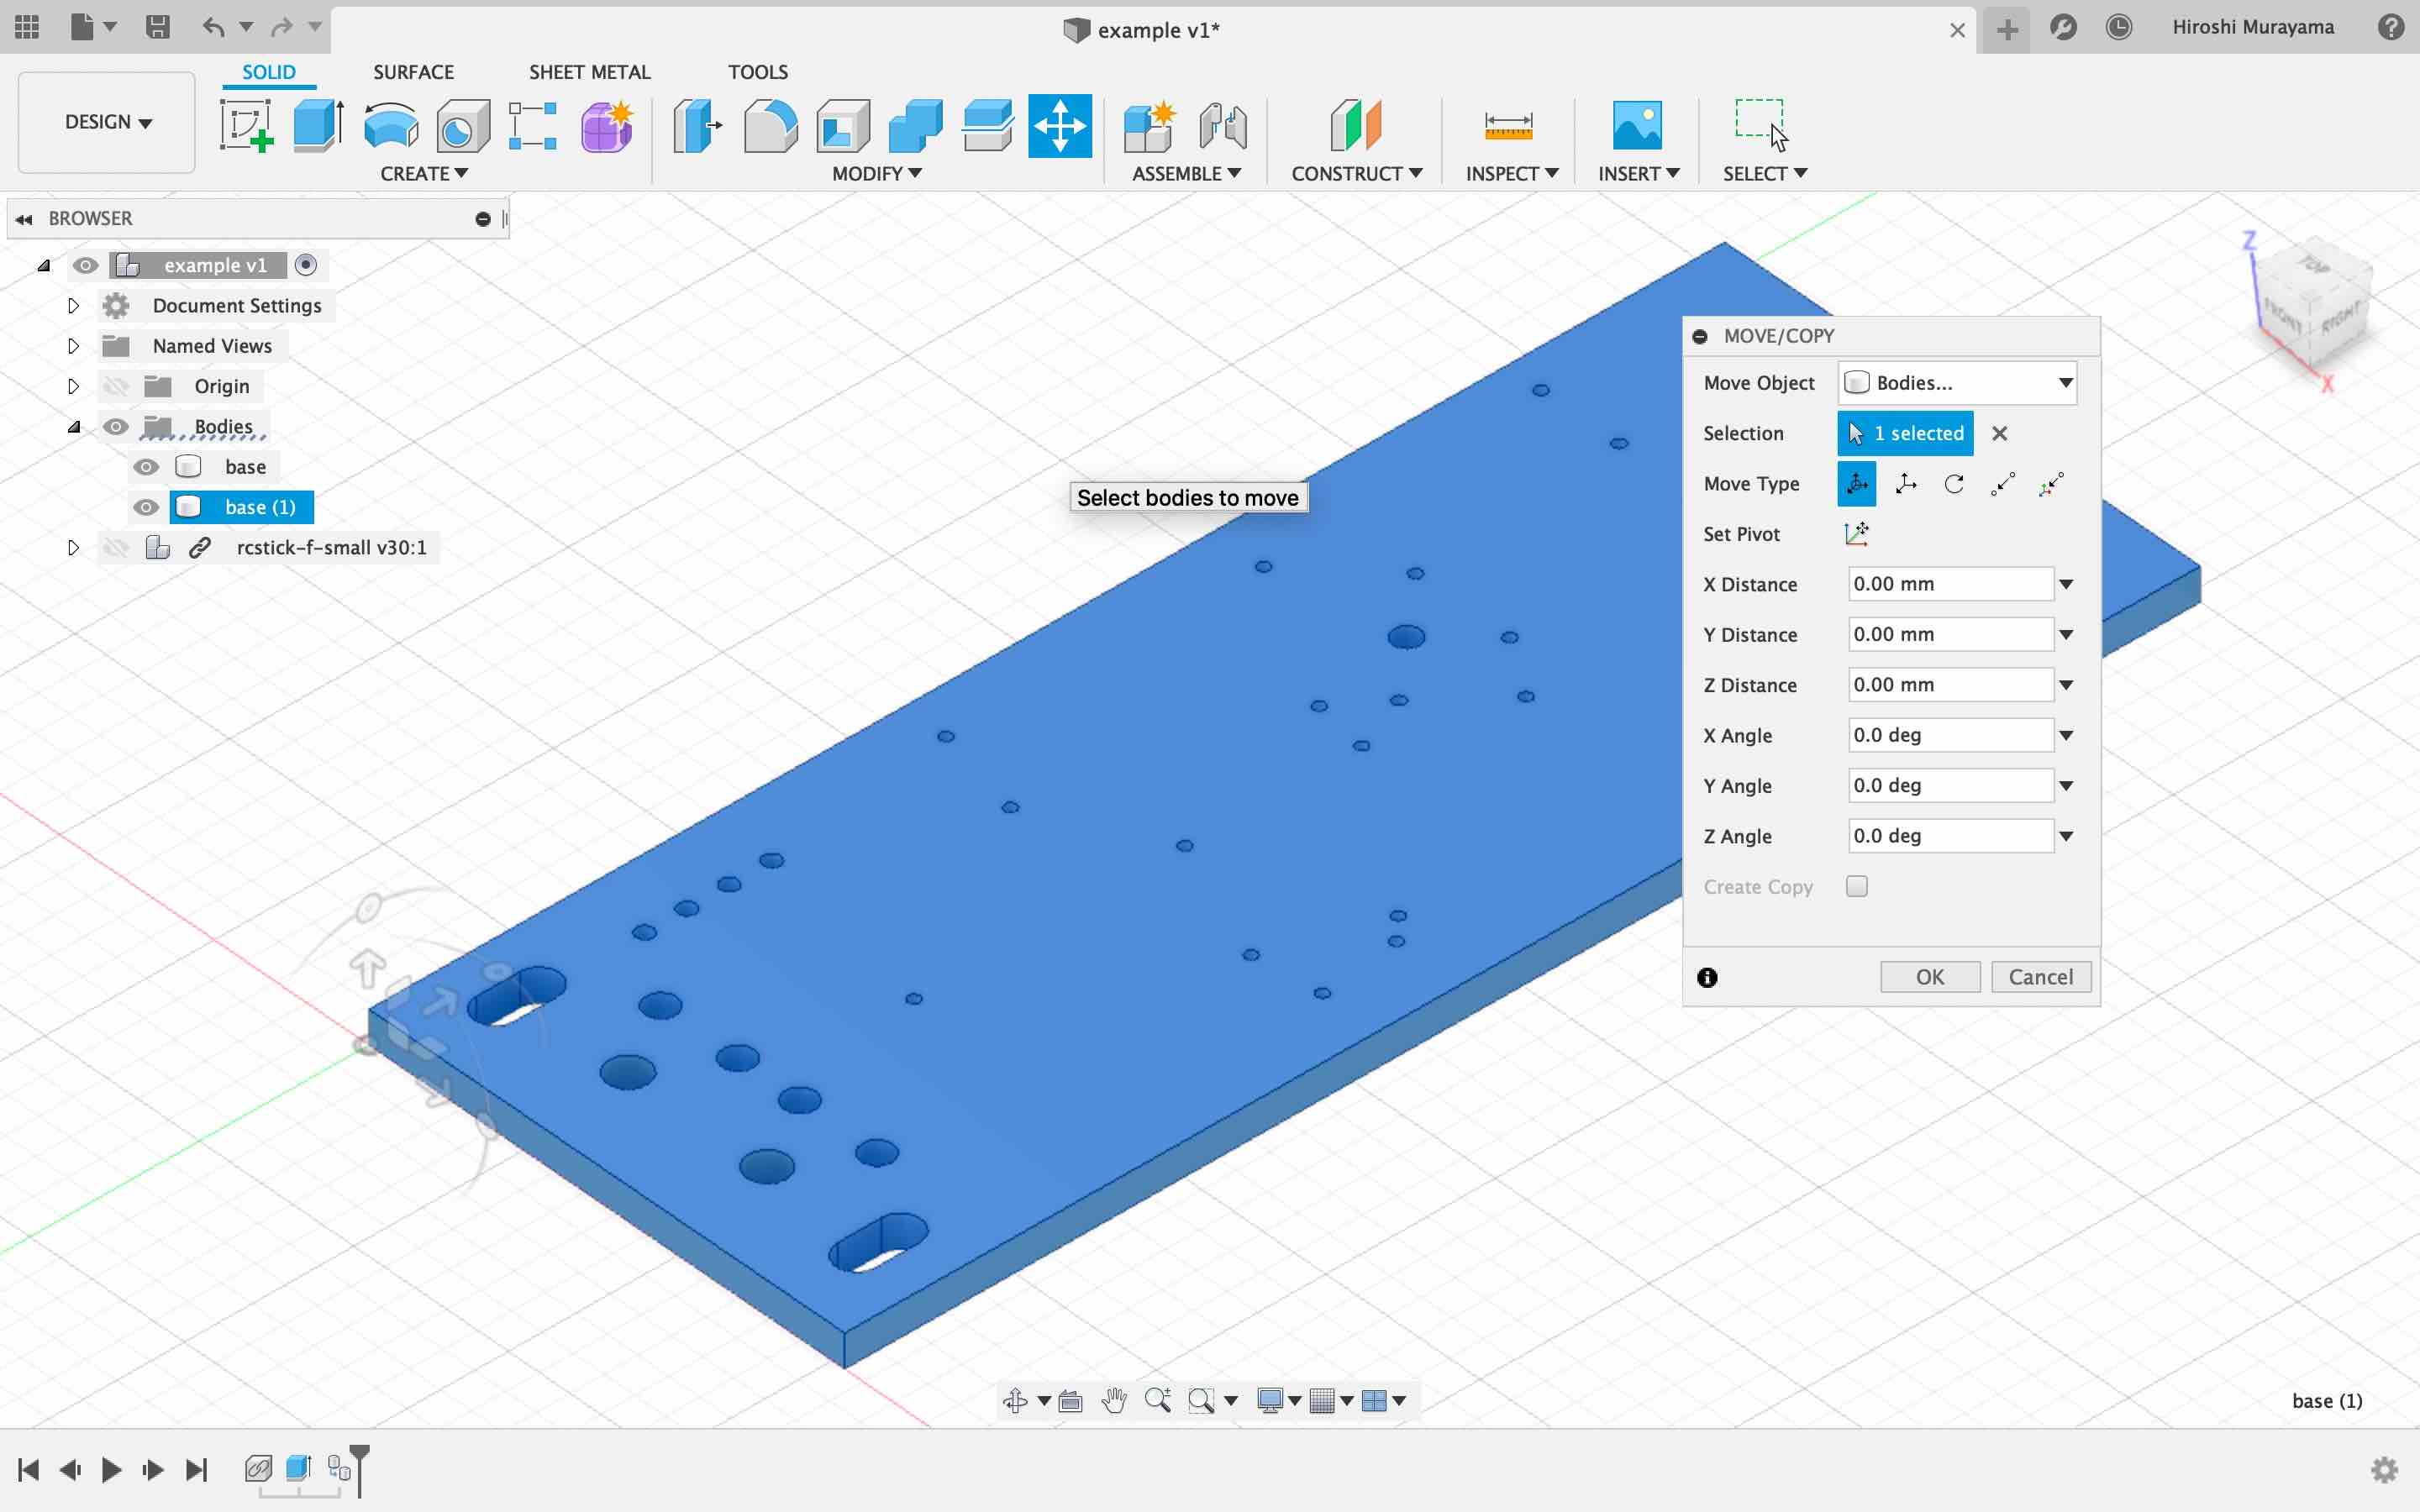Choose Translate move type
The image size is (2420, 1512).
pos(1906,484)
